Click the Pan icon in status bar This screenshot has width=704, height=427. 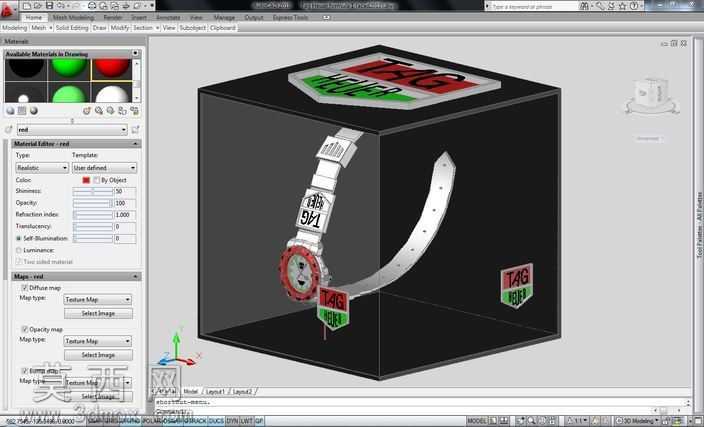click(x=521, y=421)
